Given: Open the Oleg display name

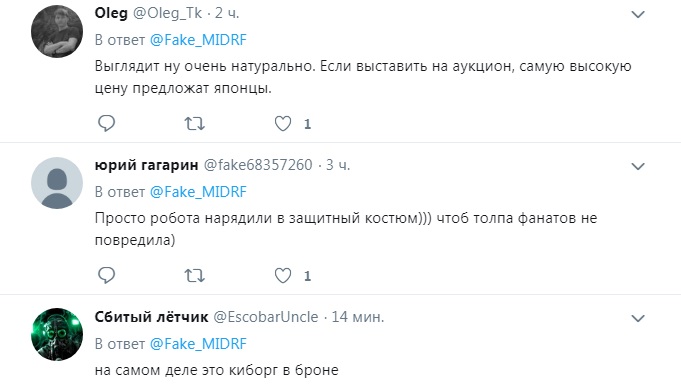Looking at the screenshot, I should pos(111,13).
